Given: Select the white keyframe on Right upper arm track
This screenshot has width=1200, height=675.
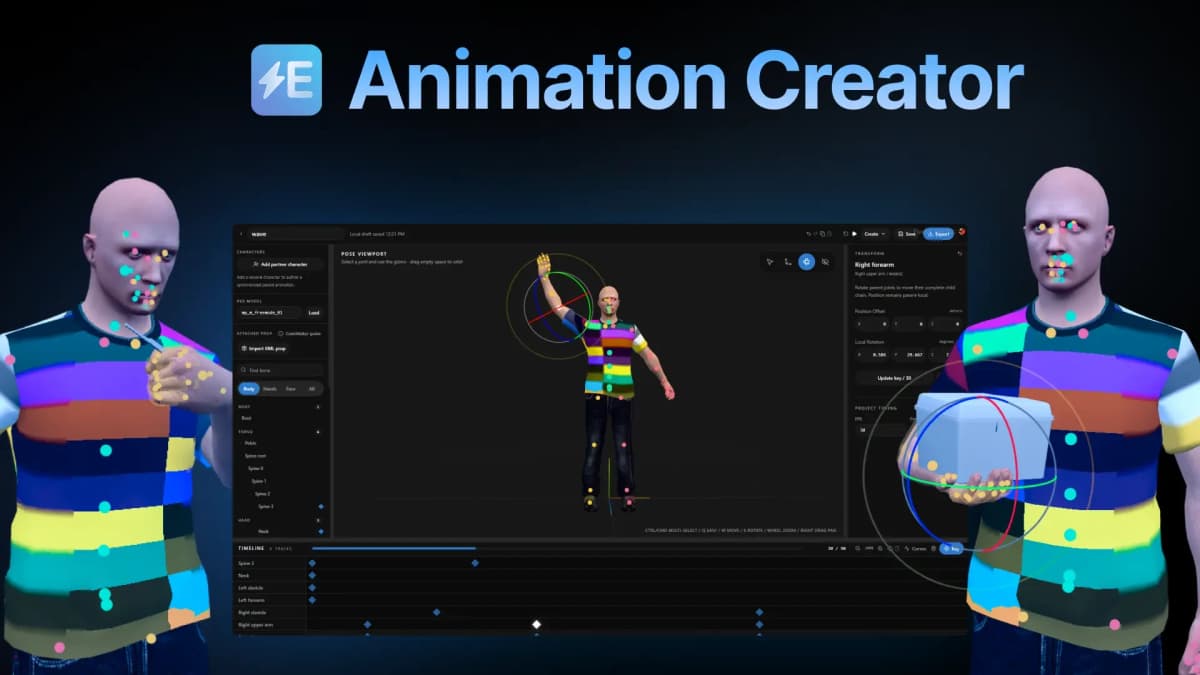Looking at the screenshot, I should coord(536,624).
